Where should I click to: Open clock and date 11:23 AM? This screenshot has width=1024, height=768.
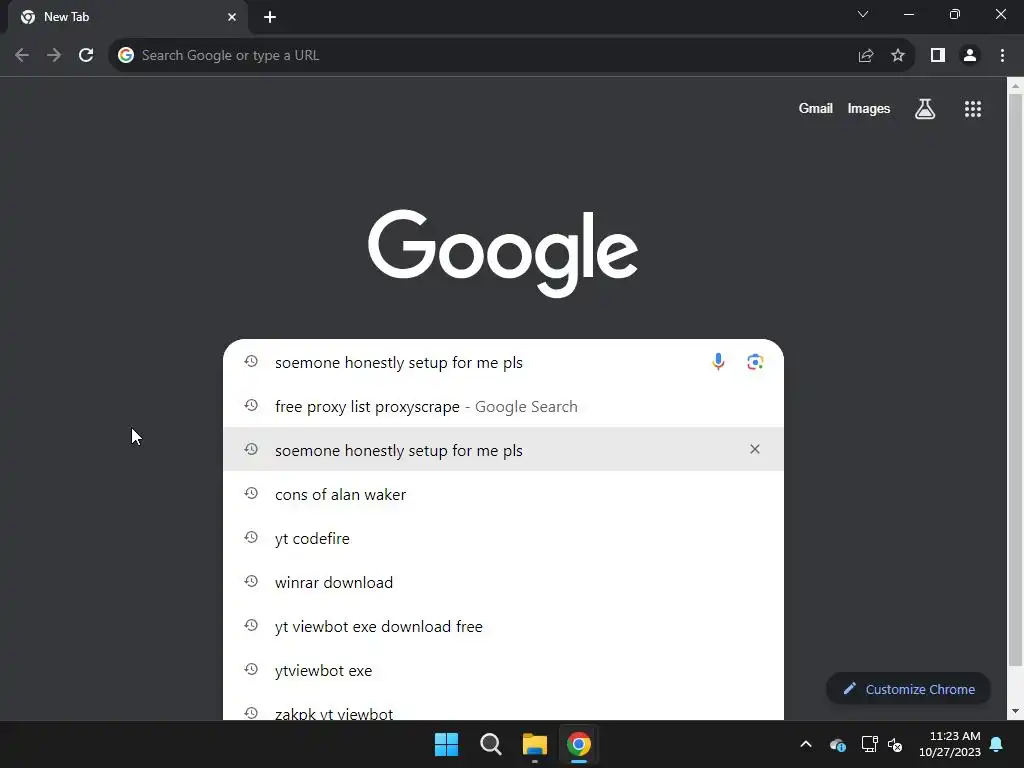tap(950, 744)
